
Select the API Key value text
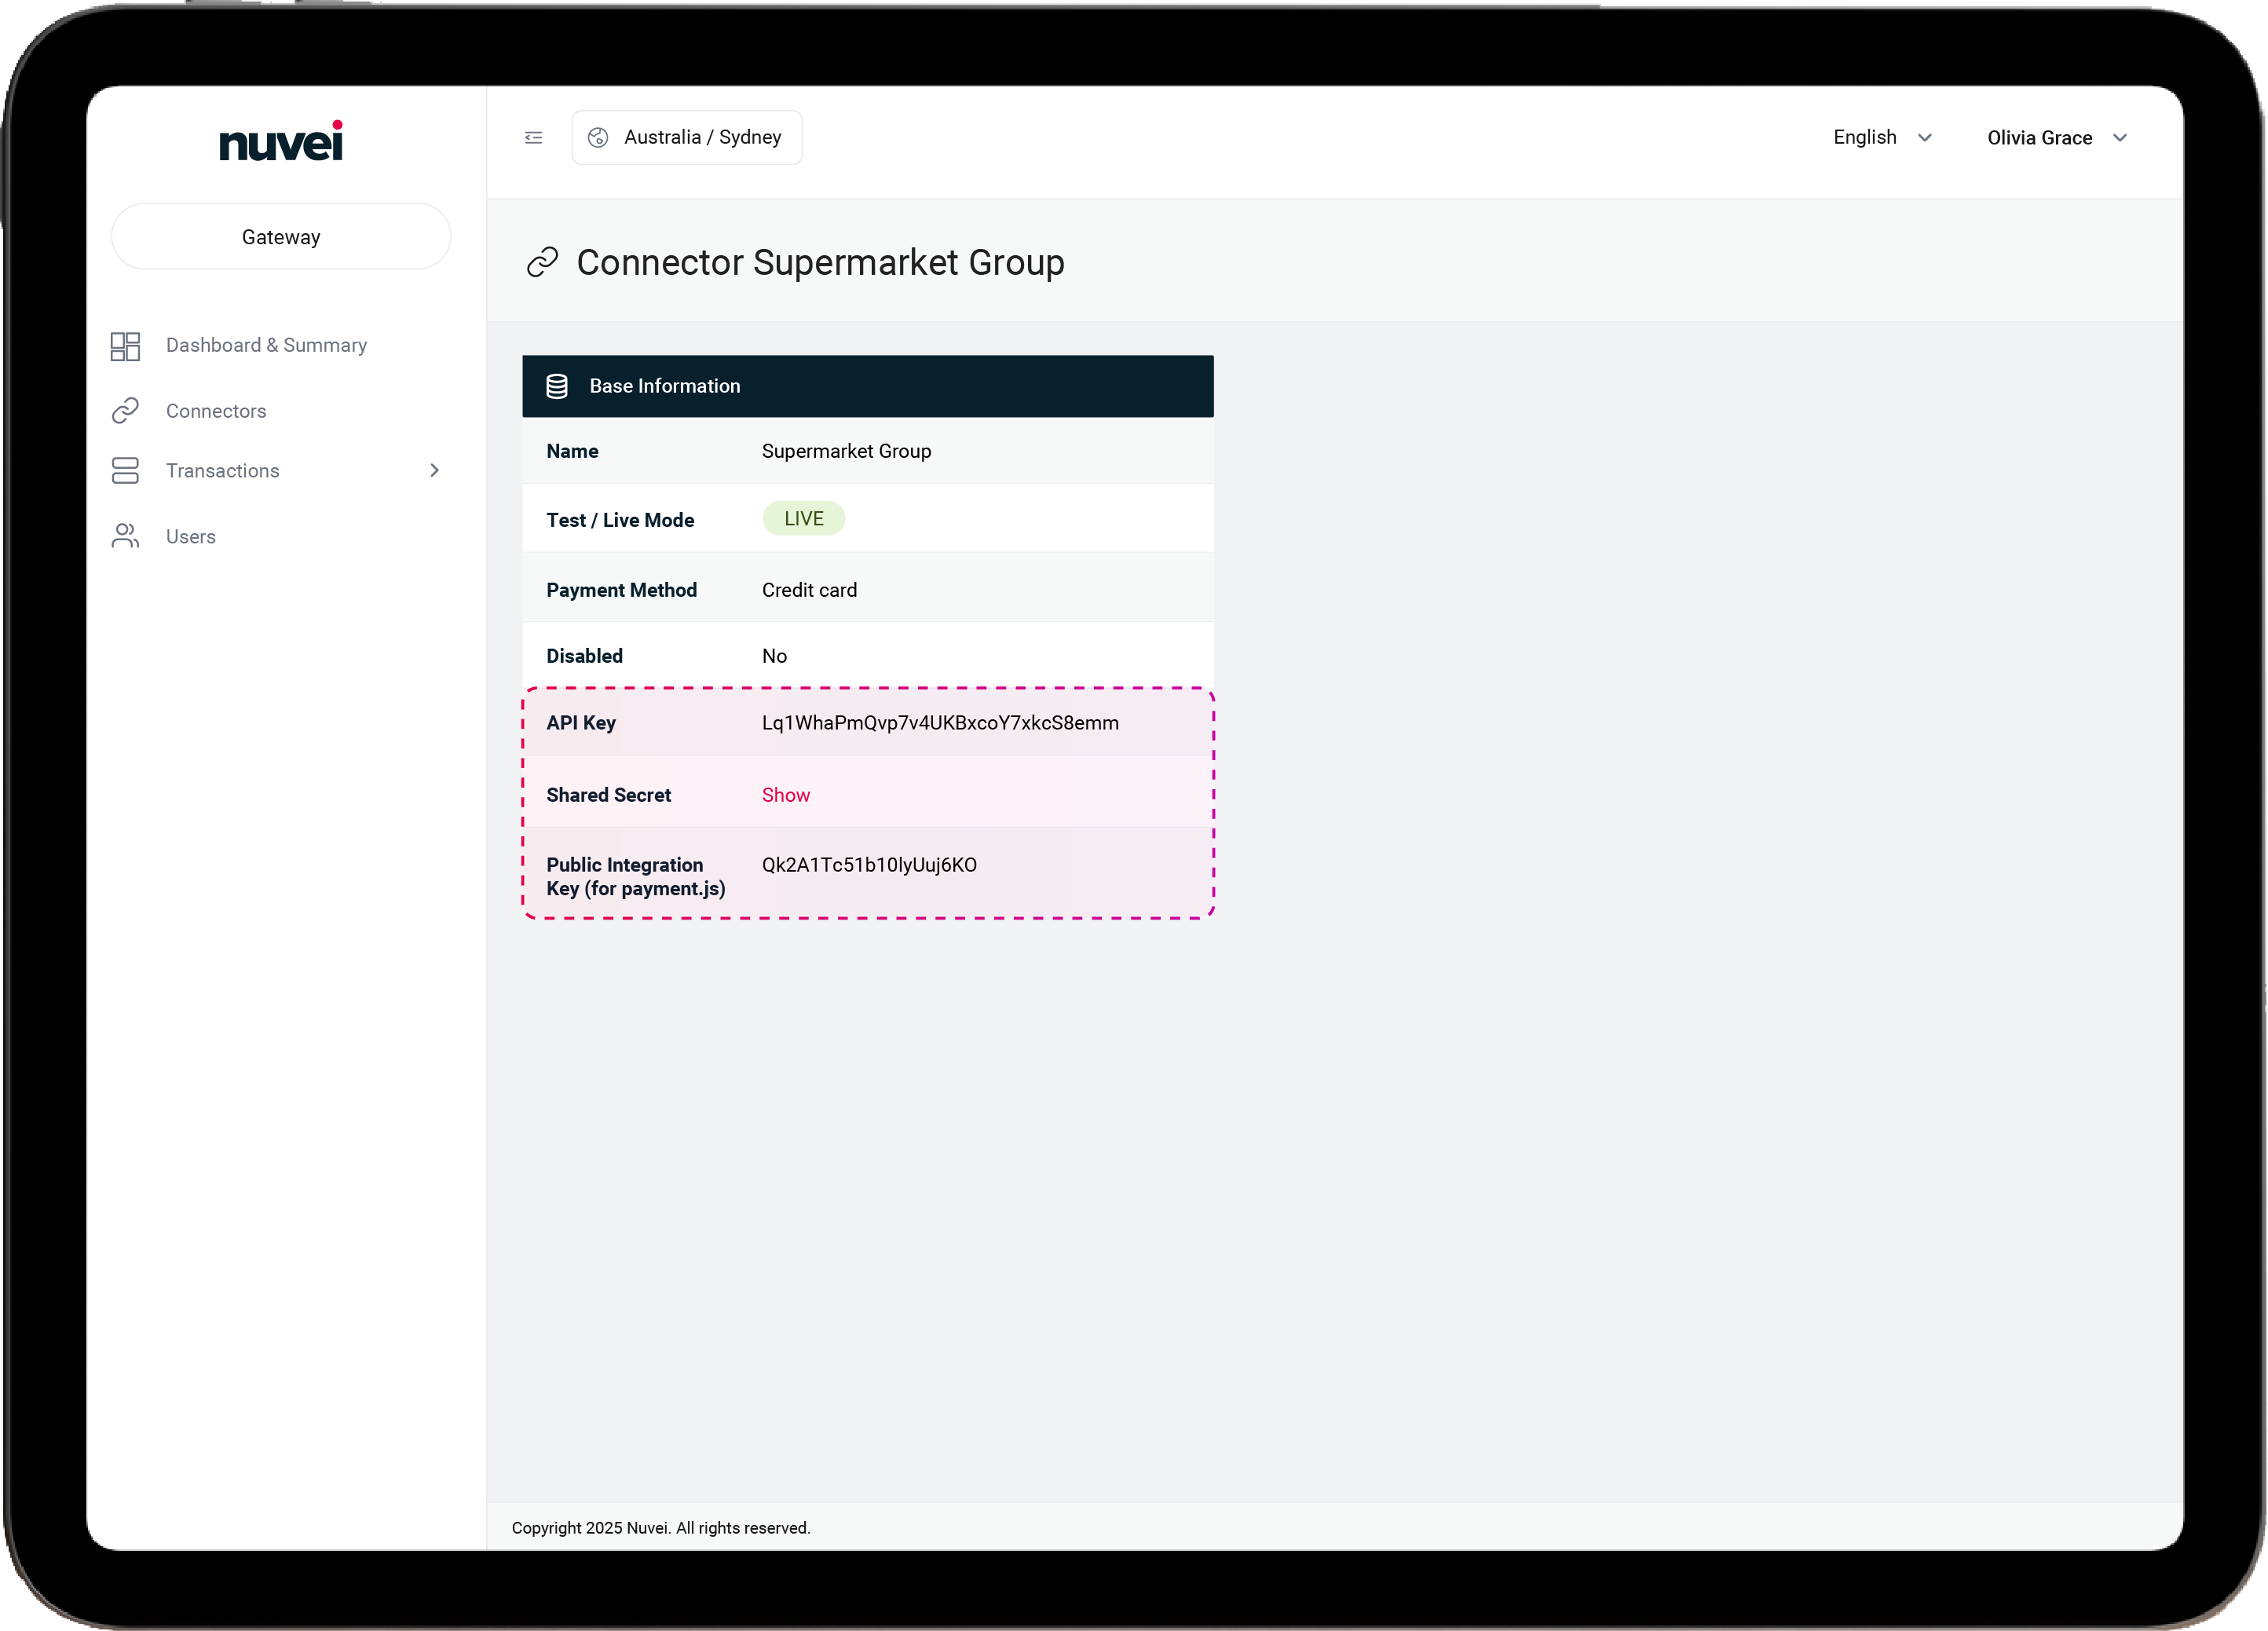[940, 723]
